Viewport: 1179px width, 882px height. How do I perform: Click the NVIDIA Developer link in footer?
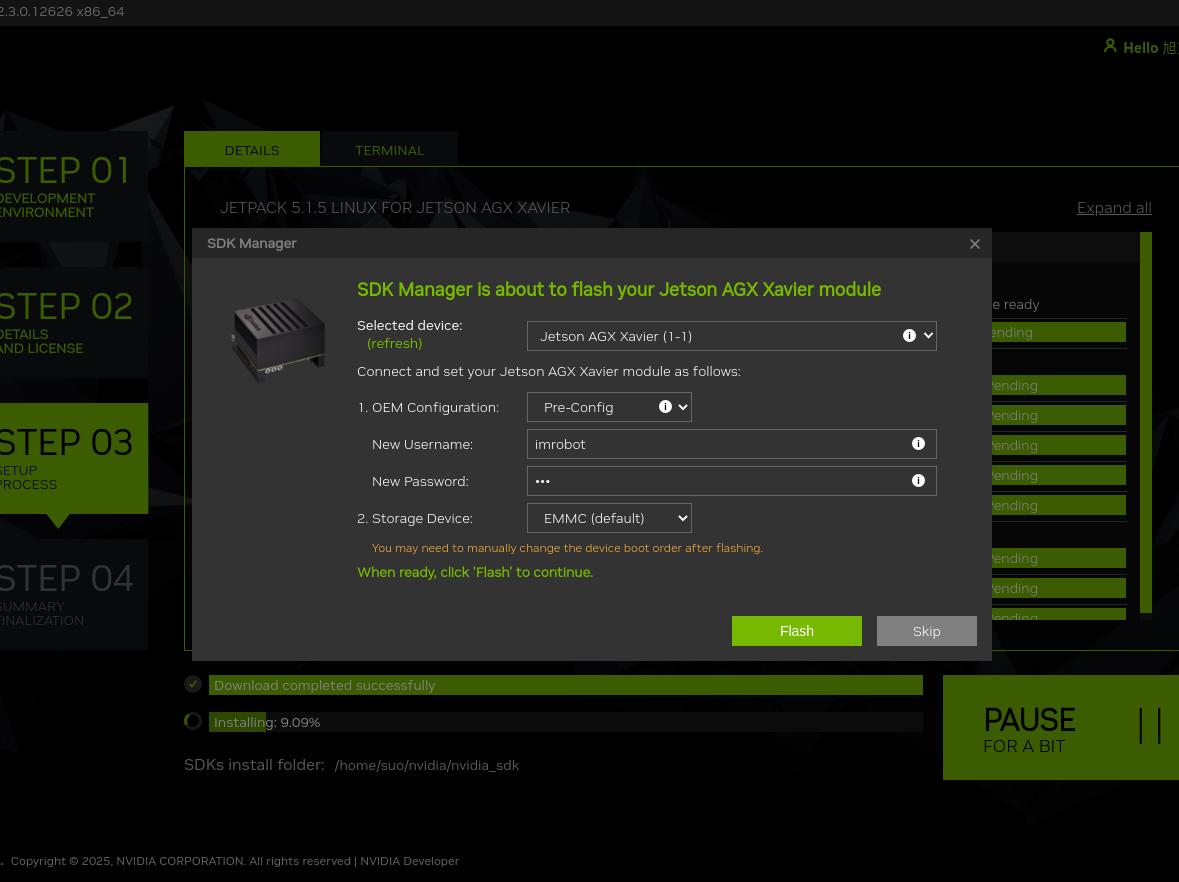pos(409,861)
